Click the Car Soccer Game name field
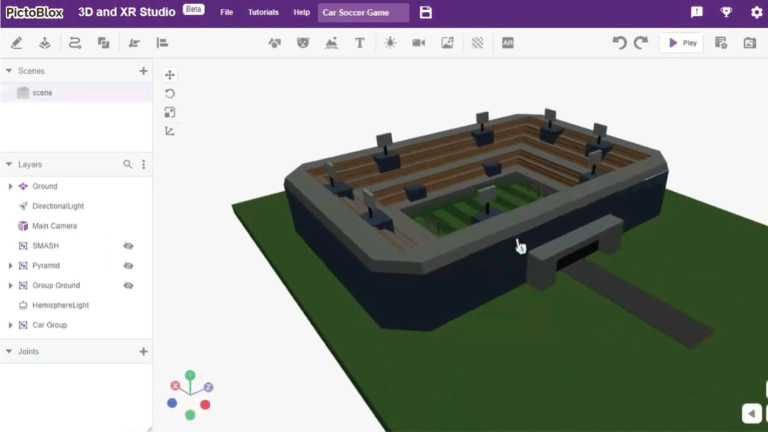The width and height of the screenshot is (768, 432). tap(363, 13)
